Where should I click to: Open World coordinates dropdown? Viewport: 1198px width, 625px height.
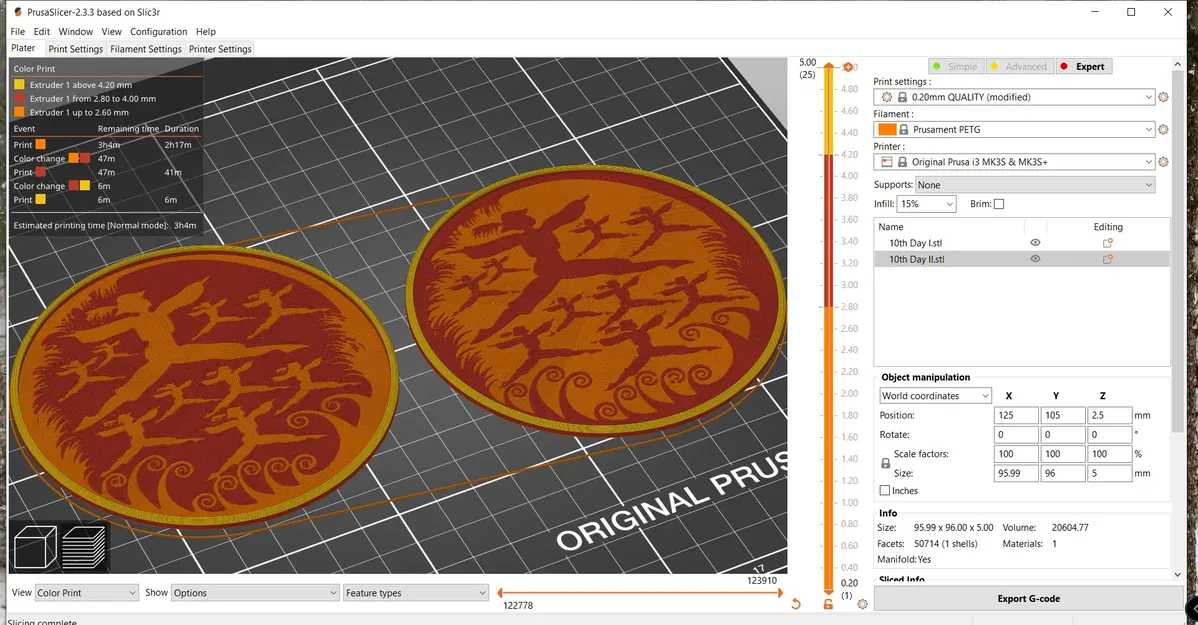click(x=935, y=396)
